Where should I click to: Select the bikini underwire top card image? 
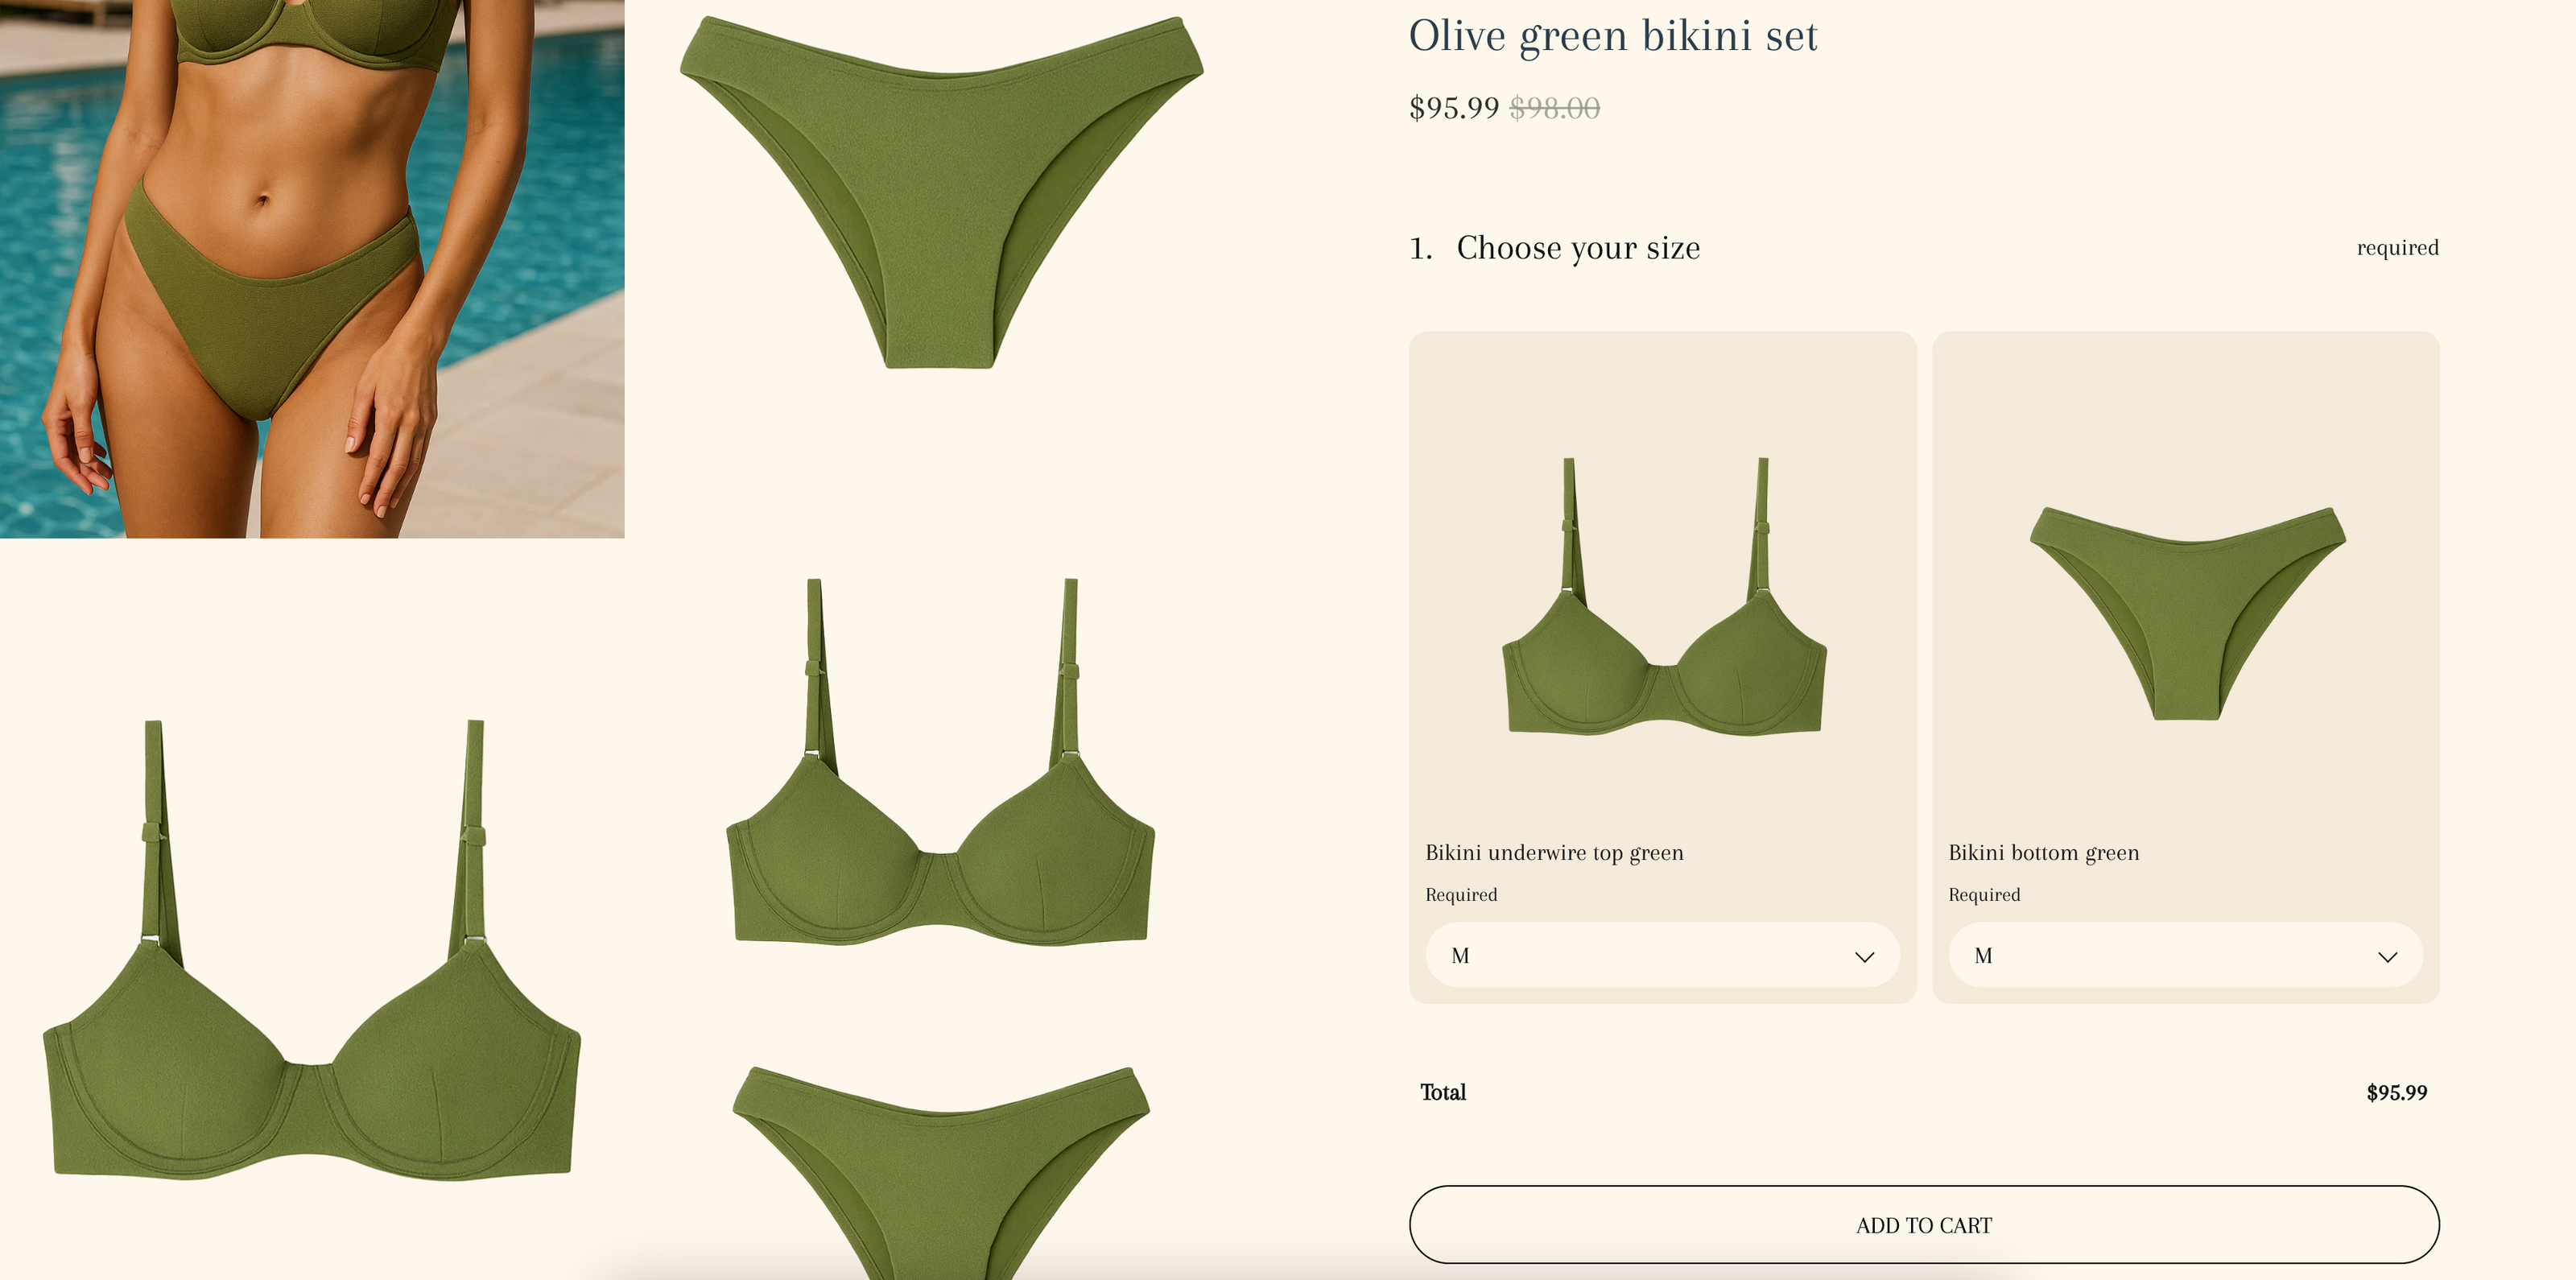point(1664,597)
